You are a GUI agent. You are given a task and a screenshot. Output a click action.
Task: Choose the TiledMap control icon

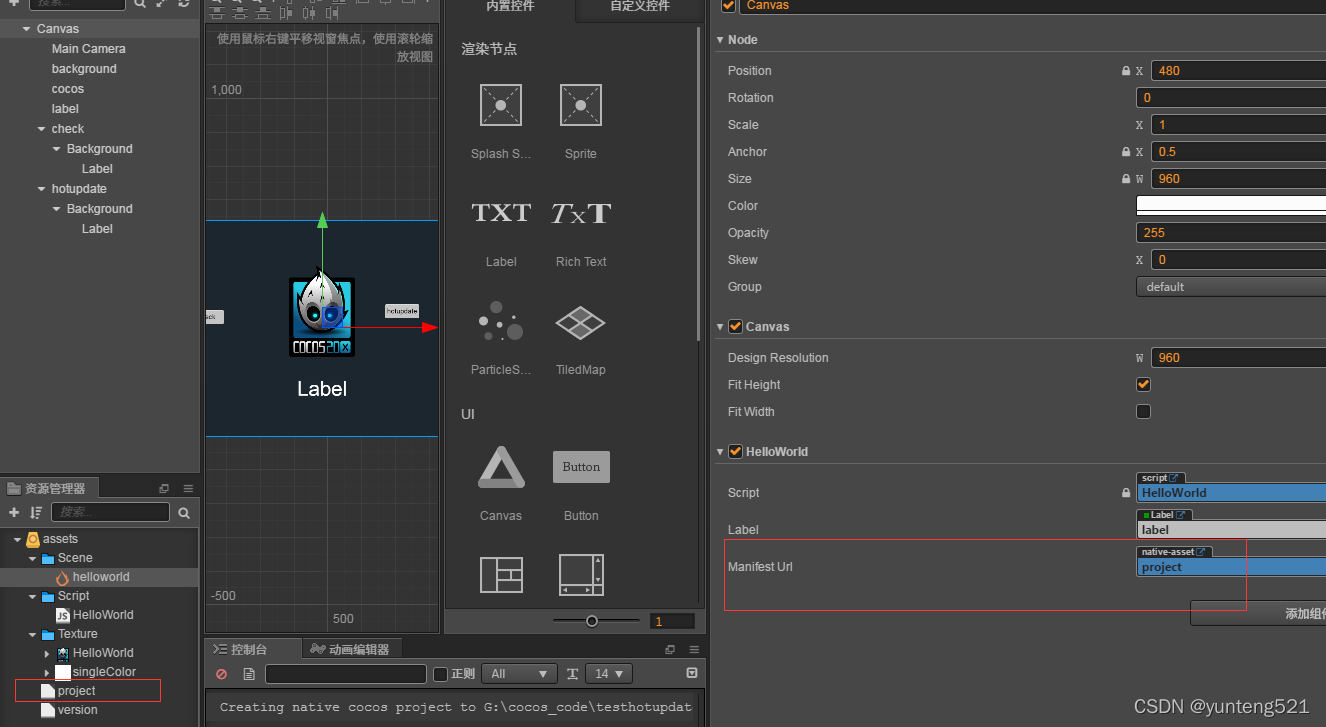click(x=580, y=322)
